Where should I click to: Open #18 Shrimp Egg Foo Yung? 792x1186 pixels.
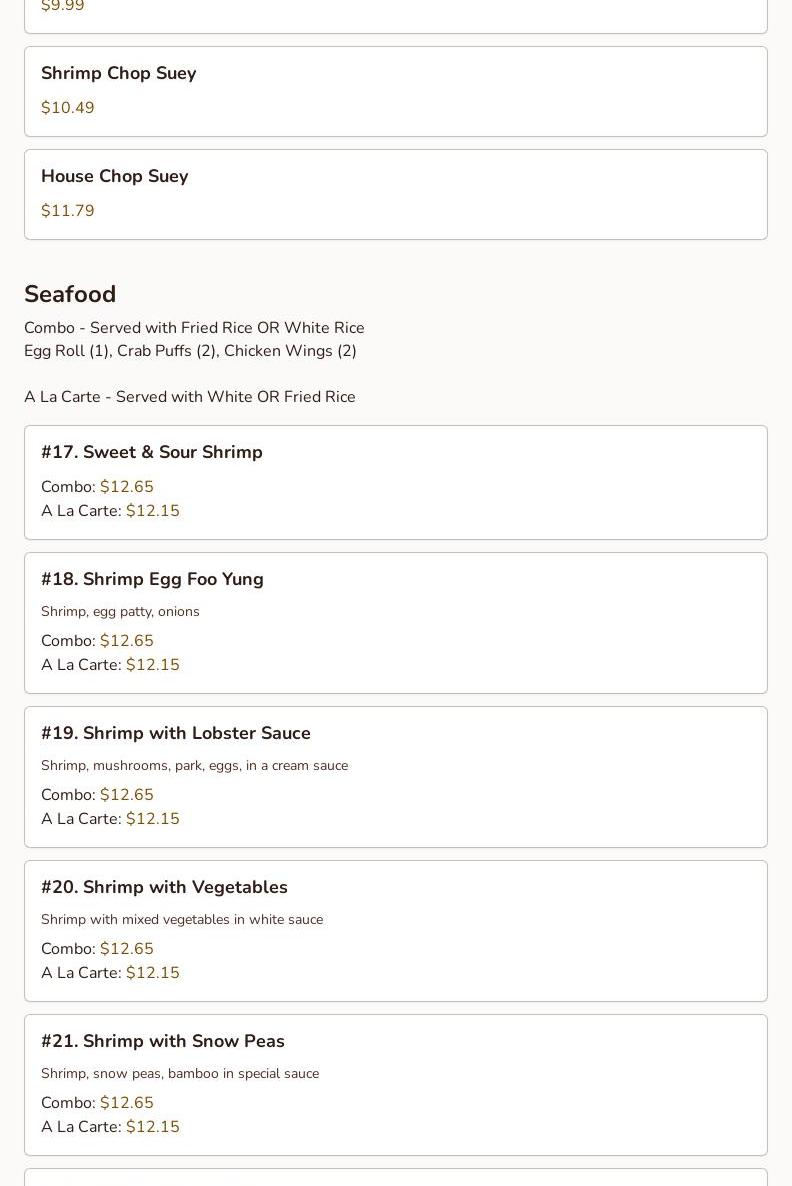point(152,579)
